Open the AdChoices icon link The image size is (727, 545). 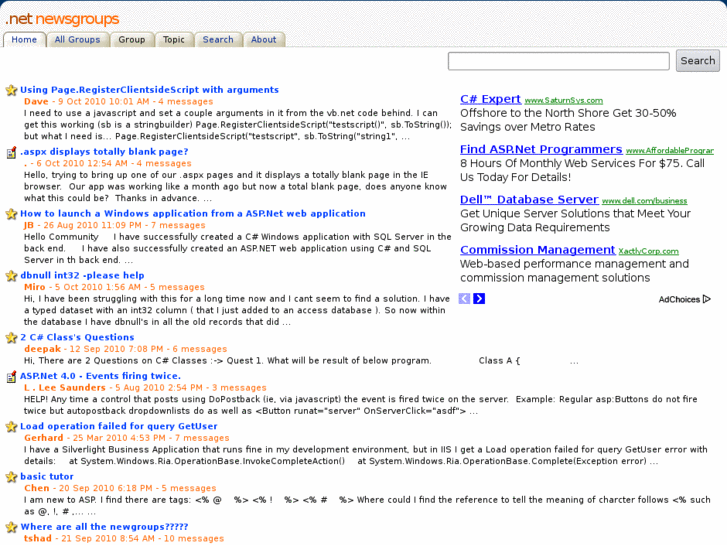(x=684, y=299)
